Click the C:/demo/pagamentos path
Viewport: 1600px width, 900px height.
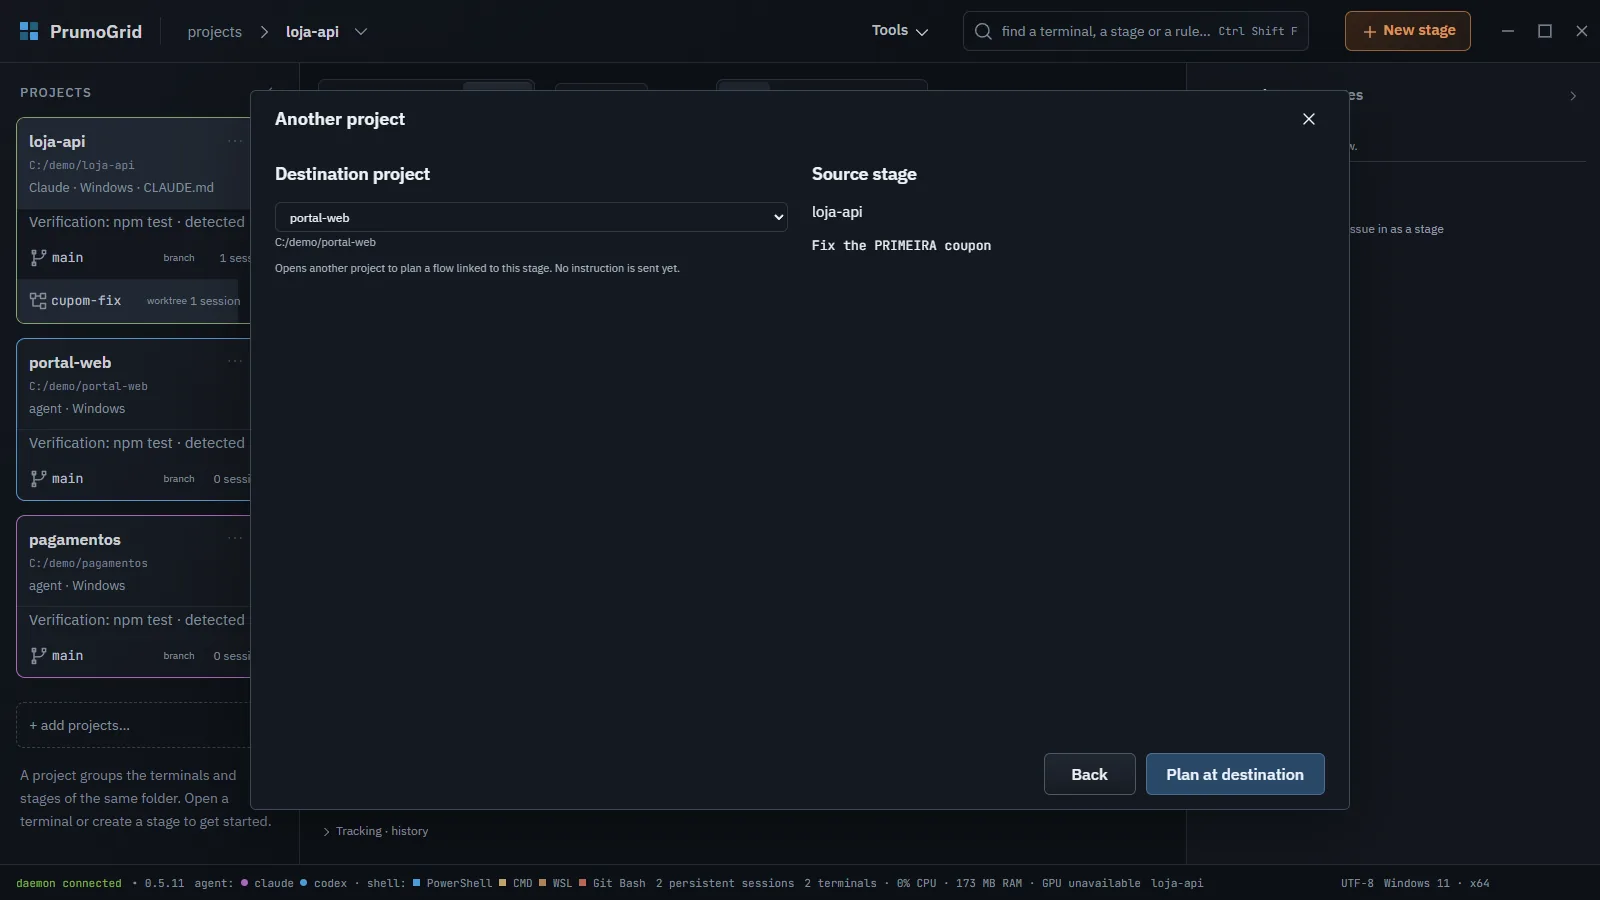coord(88,563)
